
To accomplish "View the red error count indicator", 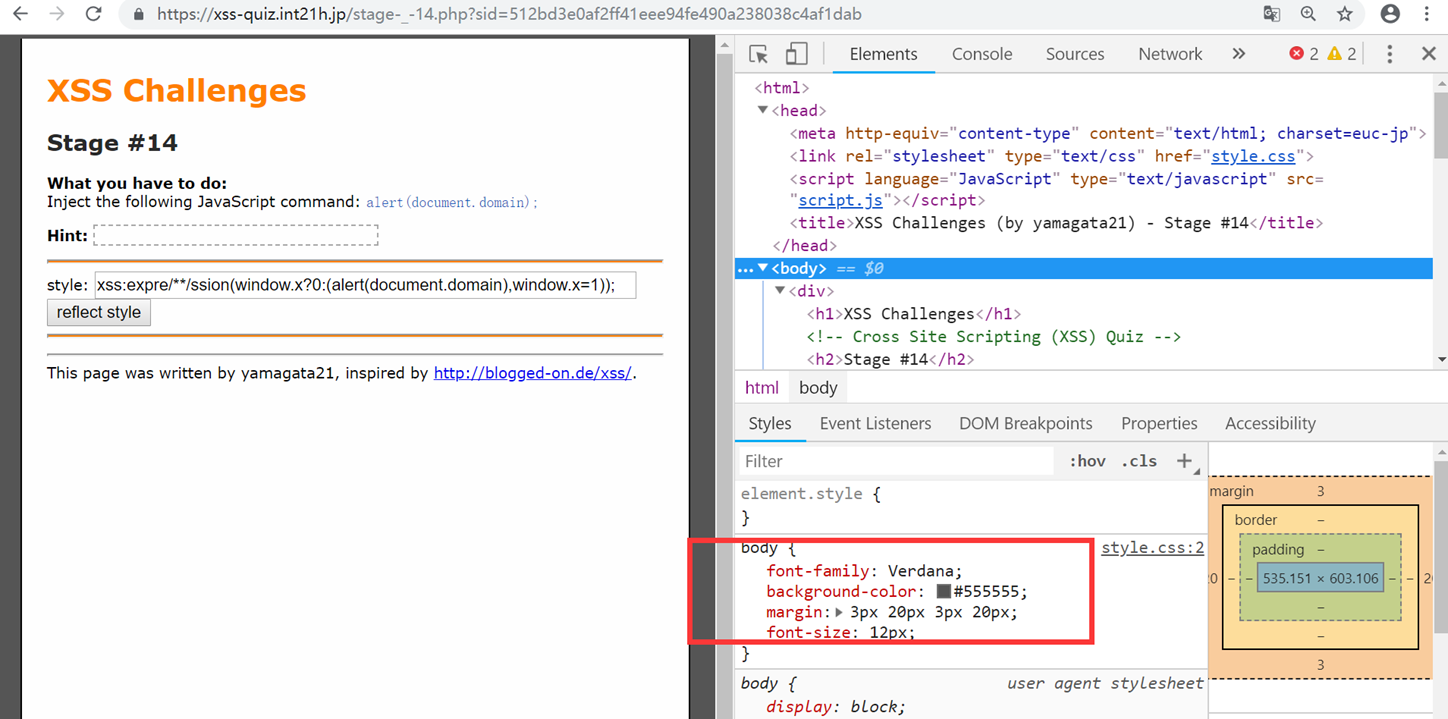I will click(x=1304, y=54).
